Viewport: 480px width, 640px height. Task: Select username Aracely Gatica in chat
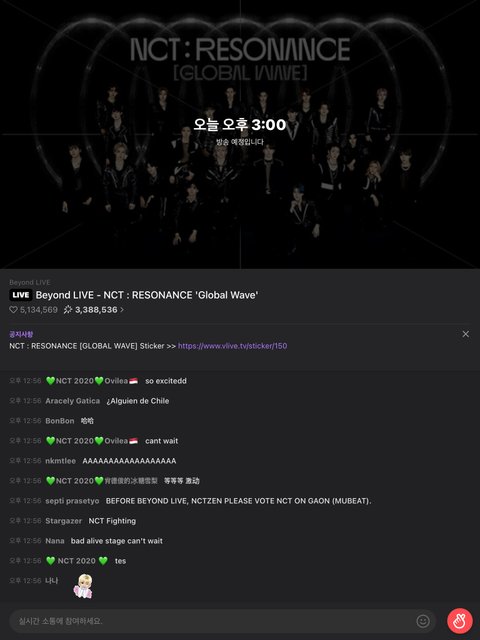(73, 401)
